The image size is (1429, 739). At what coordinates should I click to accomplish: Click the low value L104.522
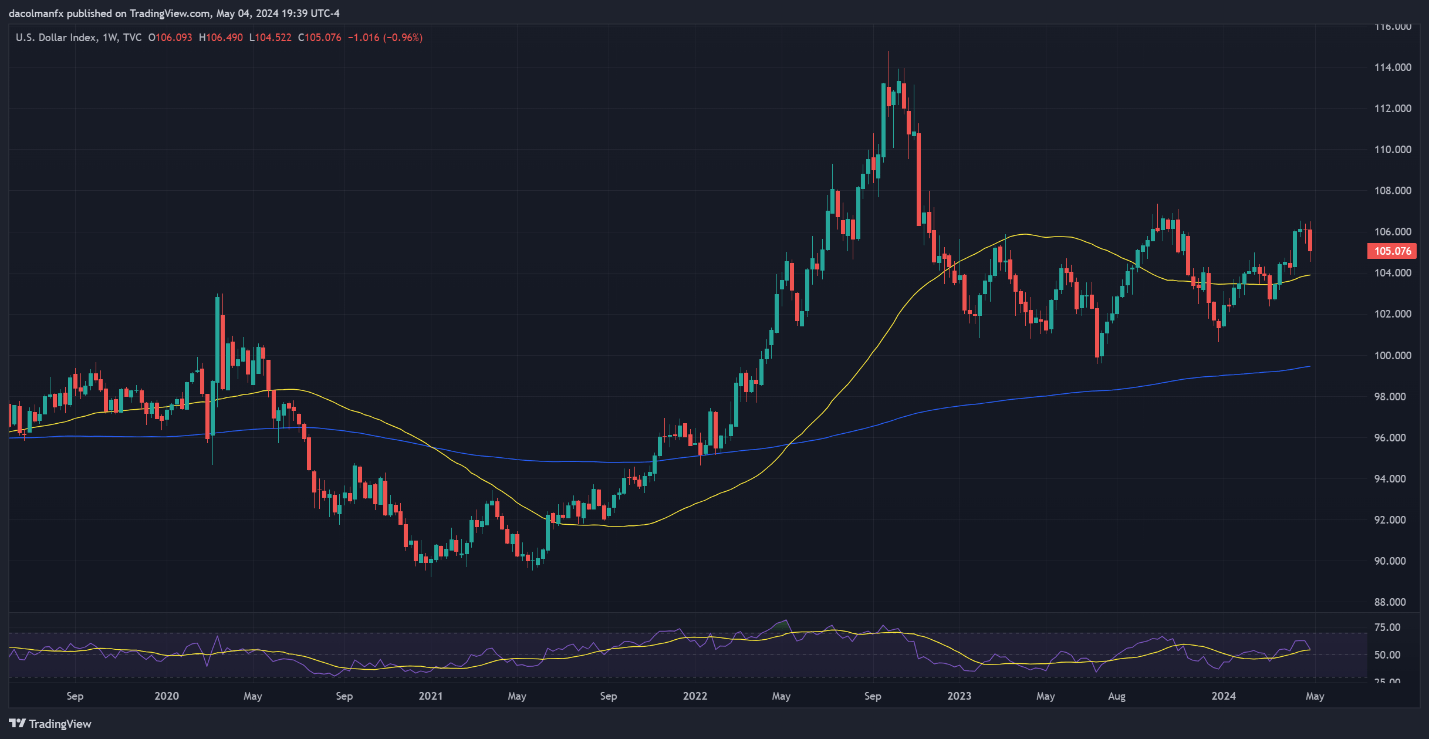(x=269, y=37)
